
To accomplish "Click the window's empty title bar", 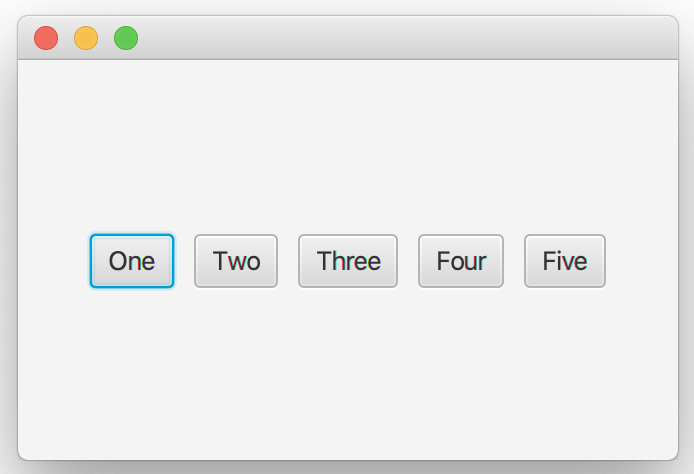I will 400,38.
